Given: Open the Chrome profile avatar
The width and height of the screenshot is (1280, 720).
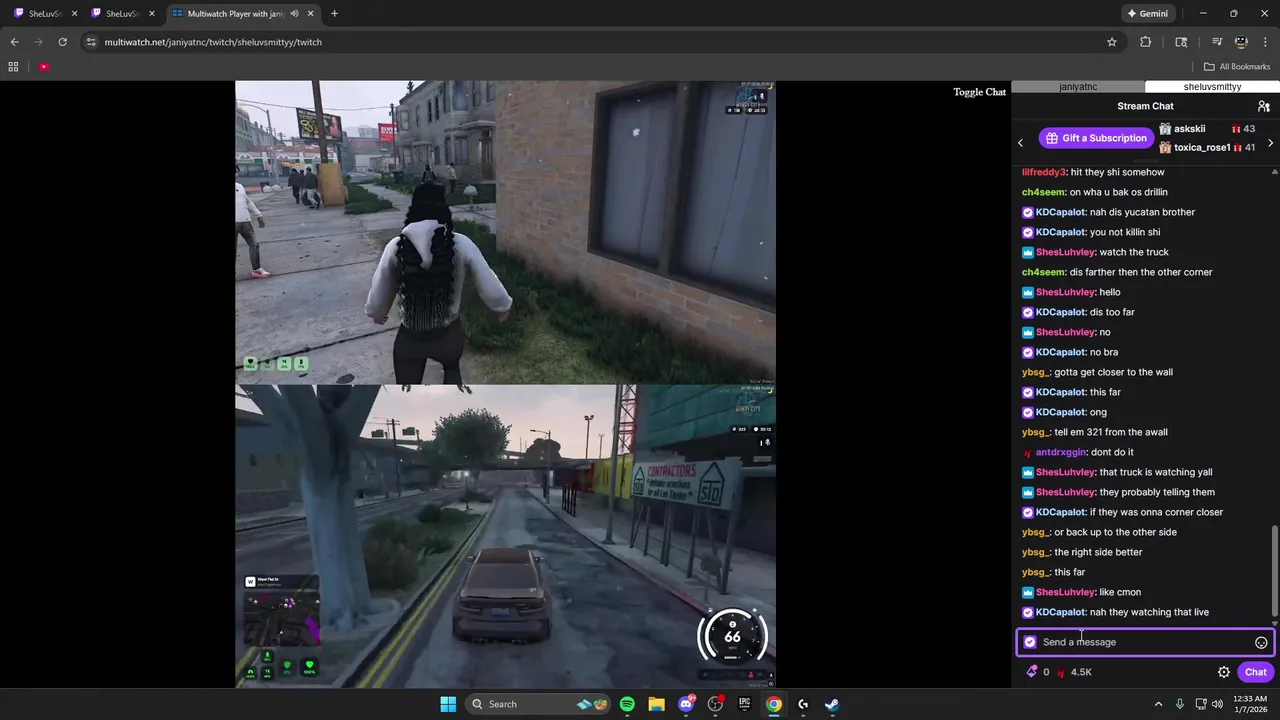Looking at the screenshot, I should click(x=1241, y=42).
